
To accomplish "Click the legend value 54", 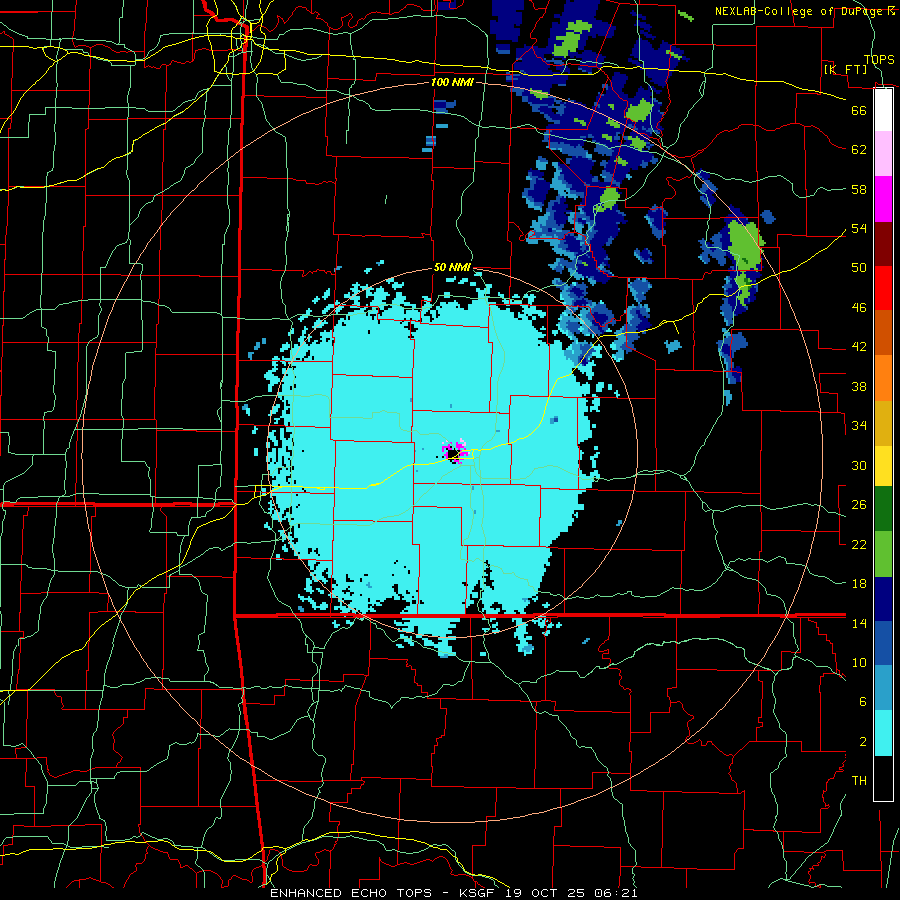I will [859, 228].
